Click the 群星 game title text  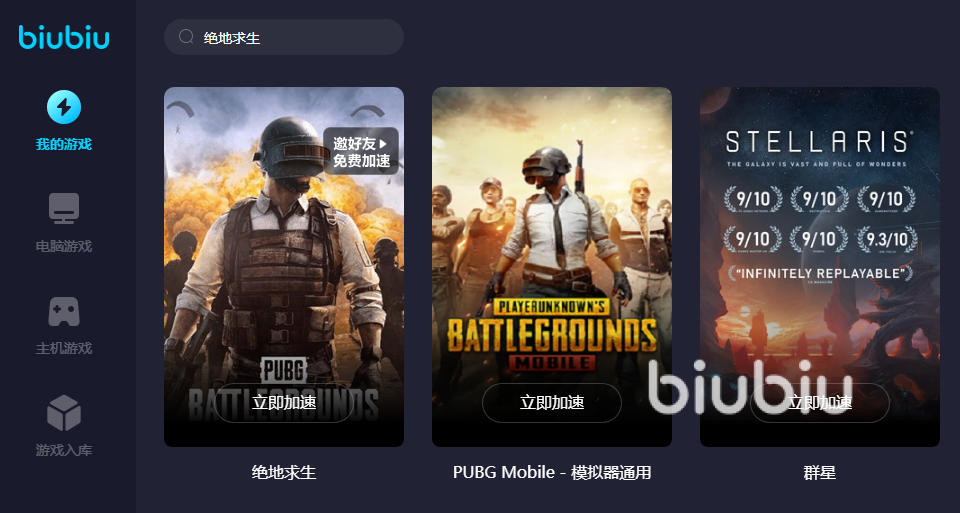[819, 473]
